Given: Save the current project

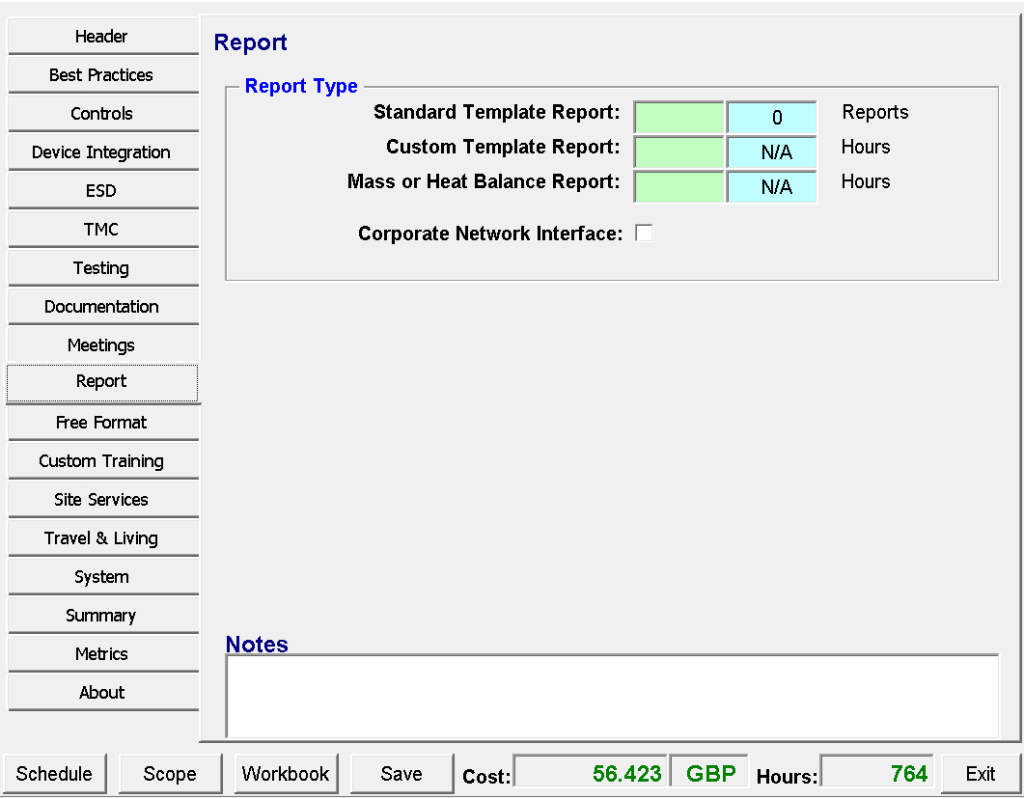Looking at the screenshot, I should tap(401, 774).
